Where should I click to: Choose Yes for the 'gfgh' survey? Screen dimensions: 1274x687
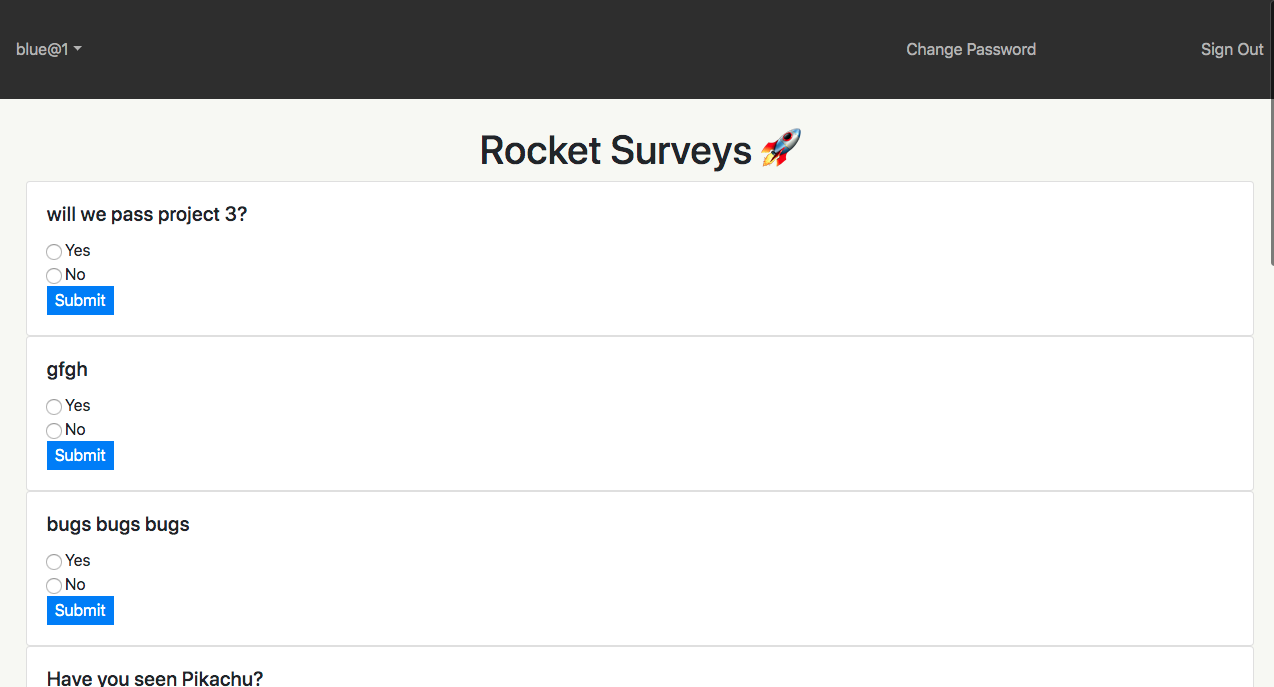(54, 407)
